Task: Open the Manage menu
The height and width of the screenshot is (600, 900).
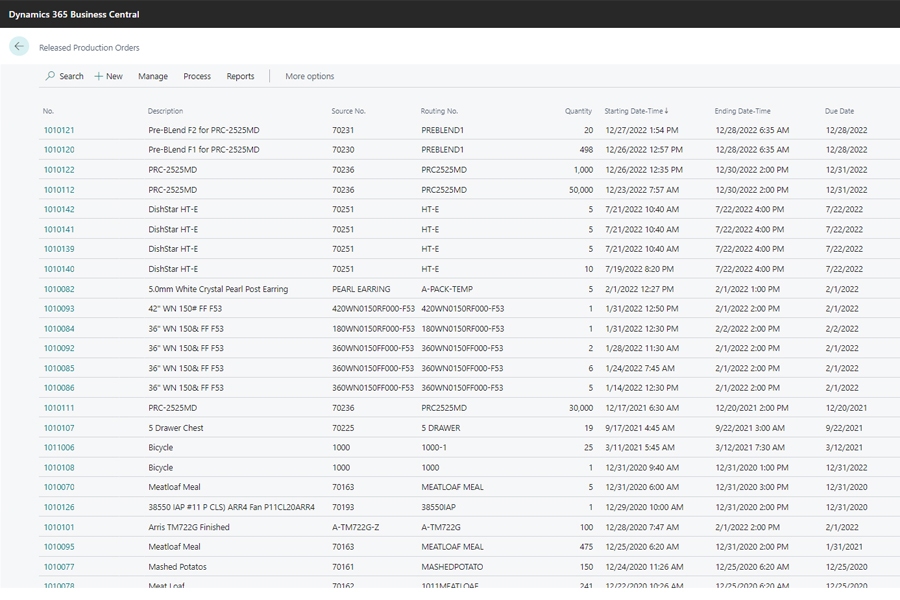Action: (153, 76)
